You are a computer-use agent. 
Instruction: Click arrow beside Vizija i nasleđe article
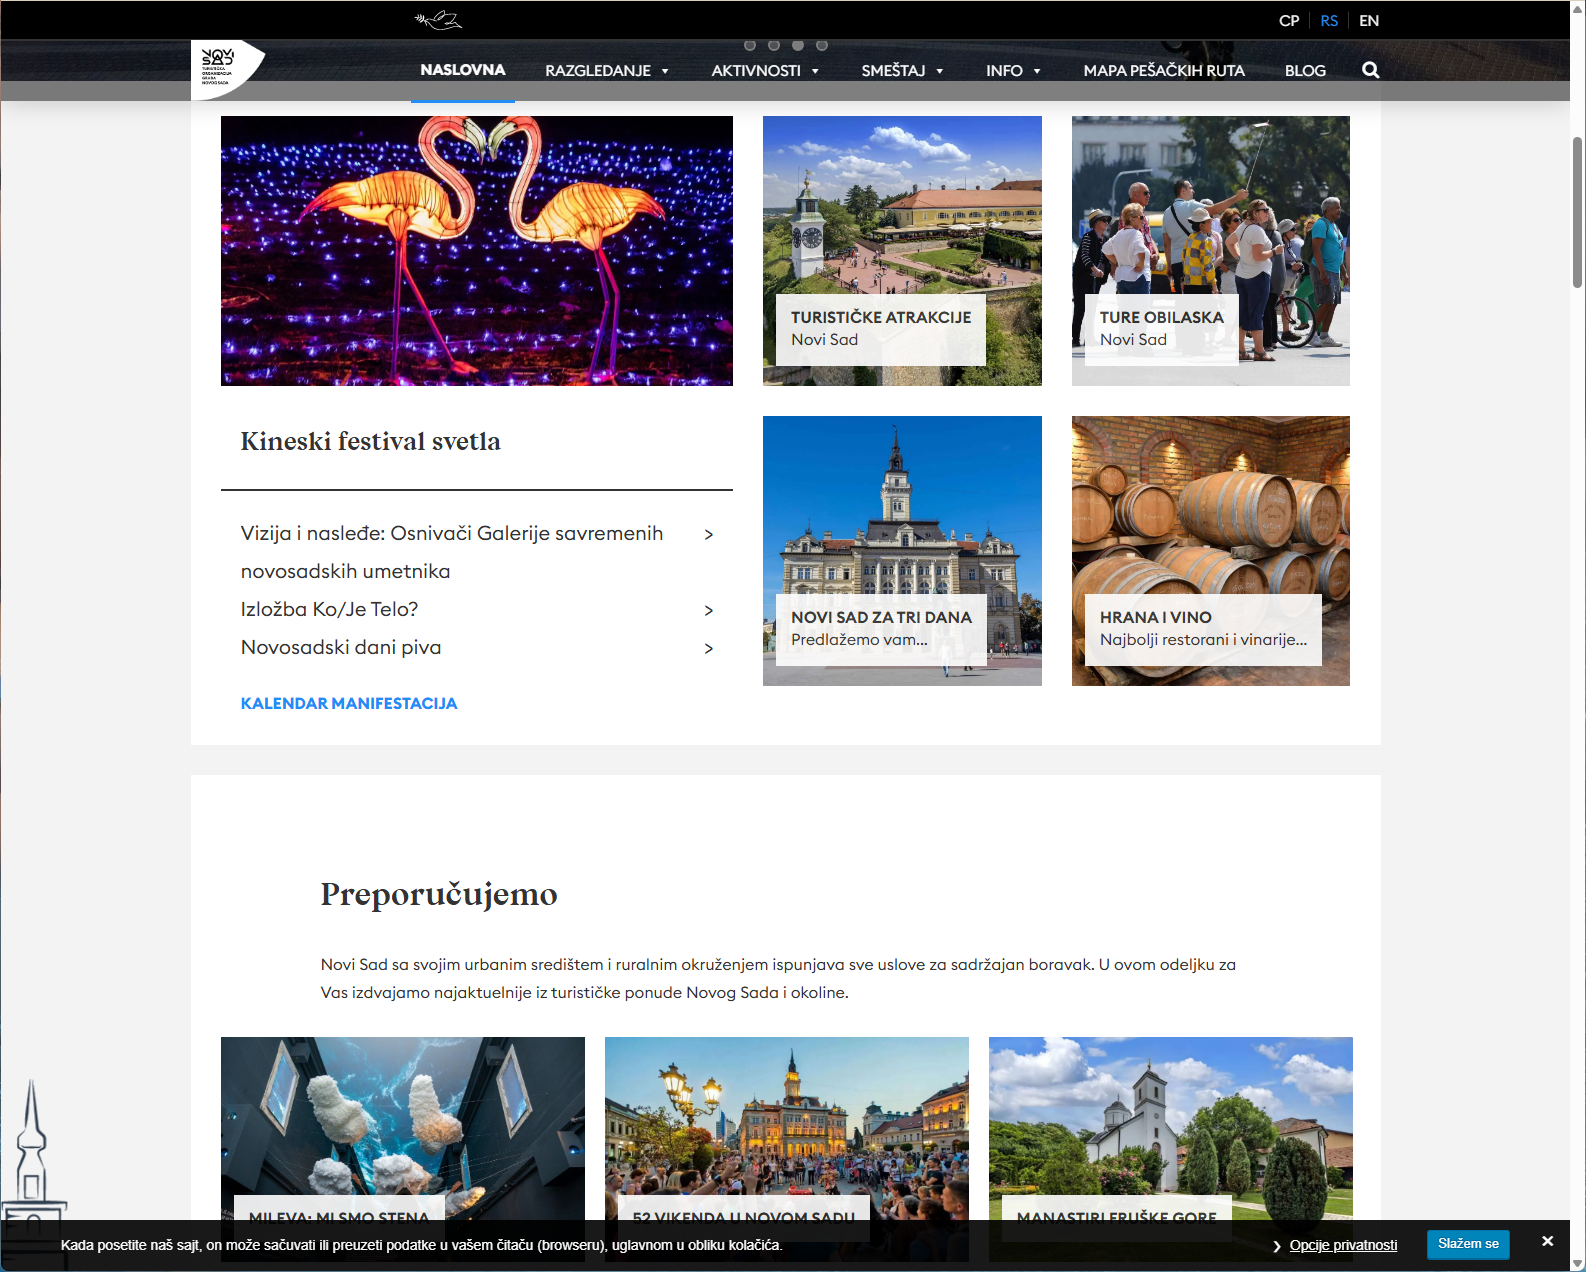pos(708,534)
